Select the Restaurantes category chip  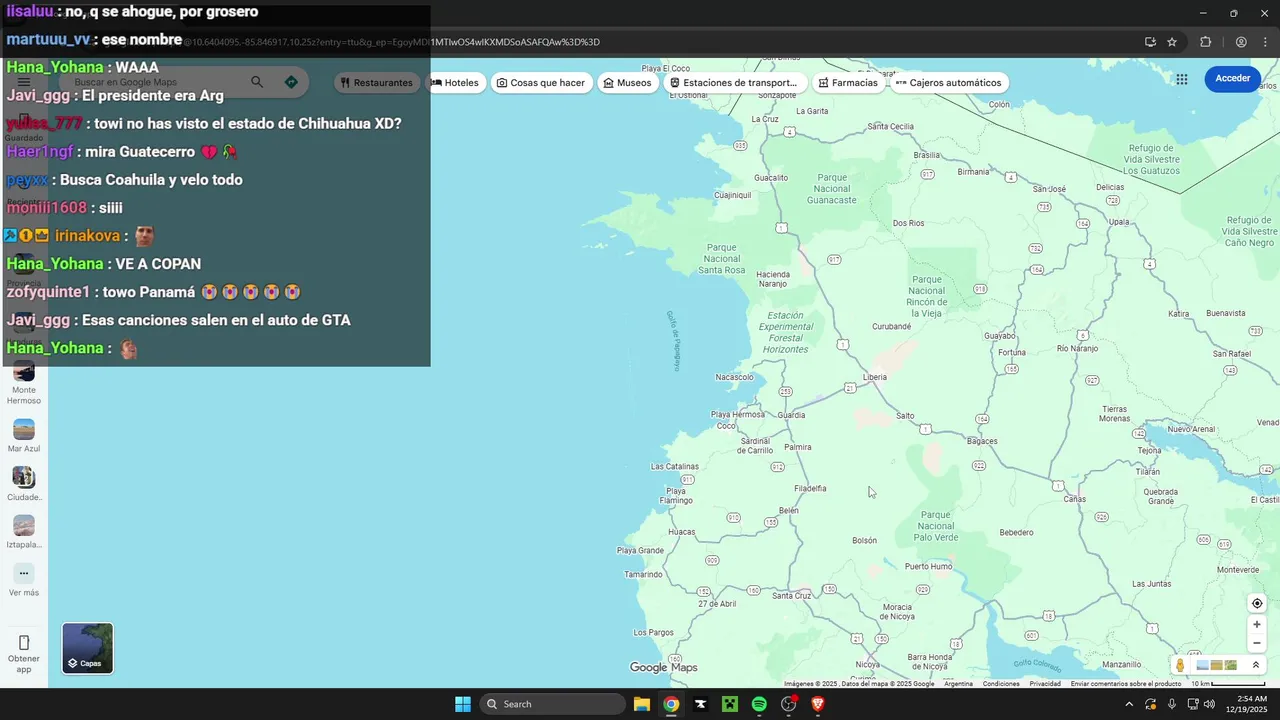376,83
